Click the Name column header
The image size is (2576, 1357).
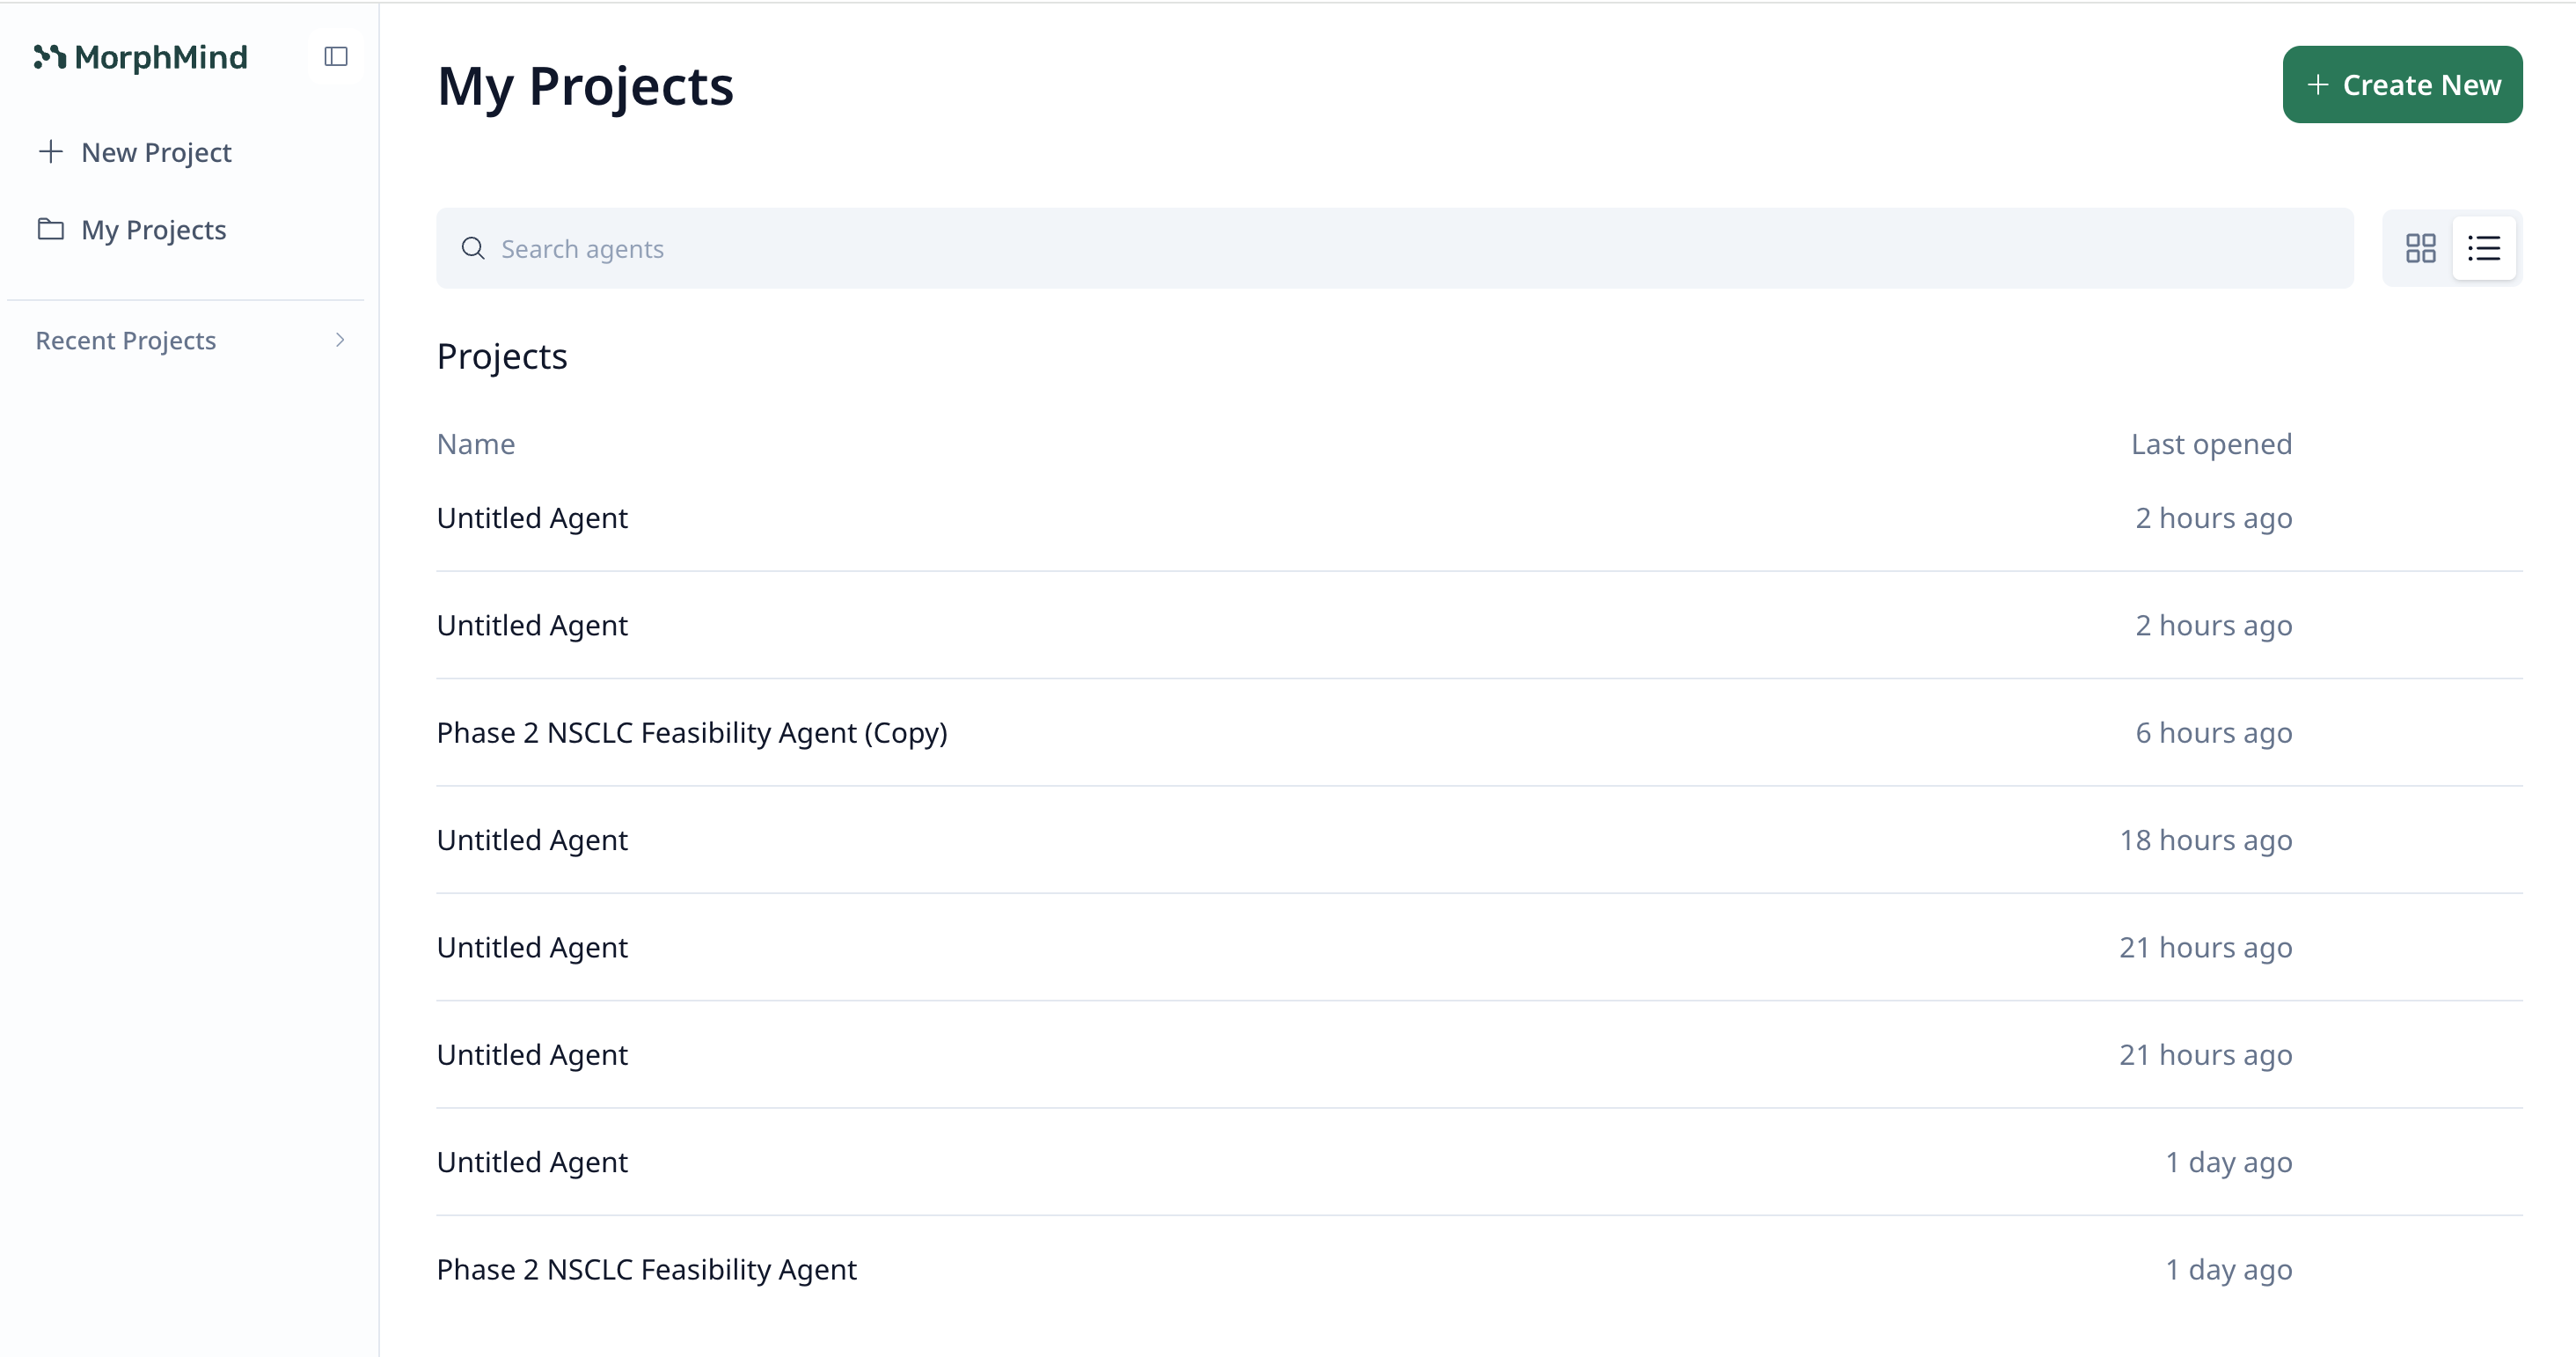click(x=476, y=444)
